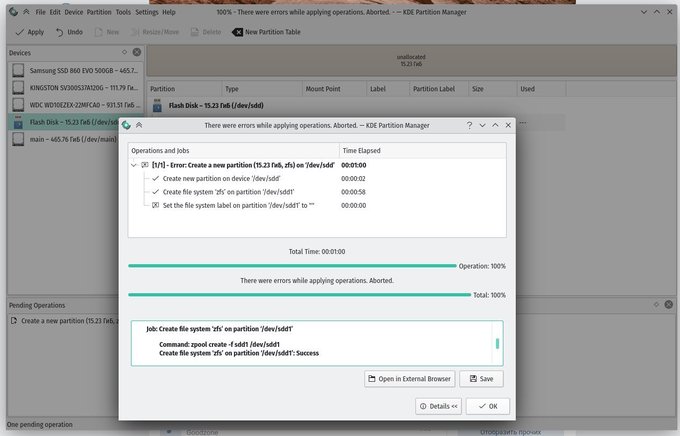Click the unallocated 15.23 partition bar
680x436 pixels.
tap(411, 61)
